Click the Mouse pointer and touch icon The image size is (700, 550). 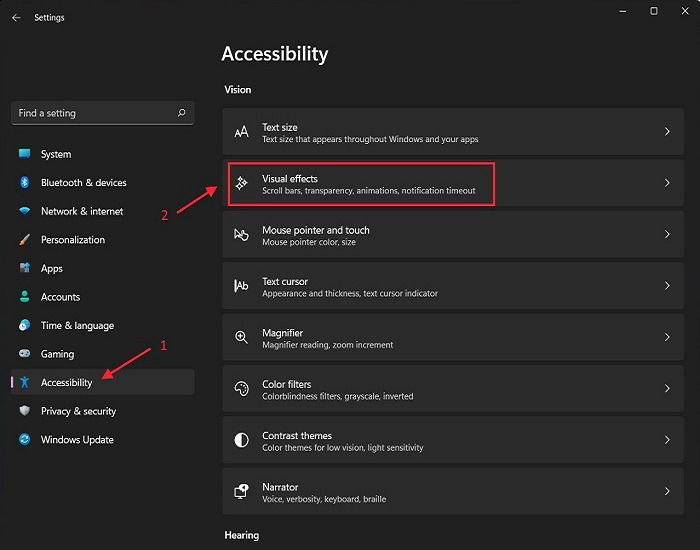(x=242, y=234)
